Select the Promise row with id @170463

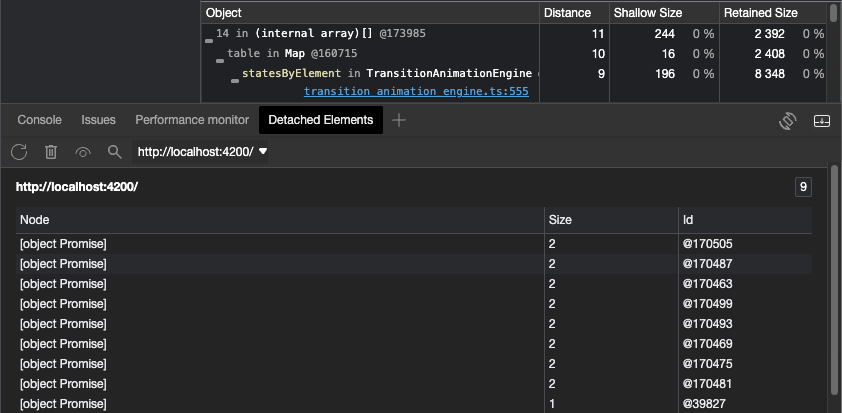pyautogui.click(x=414, y=284)
